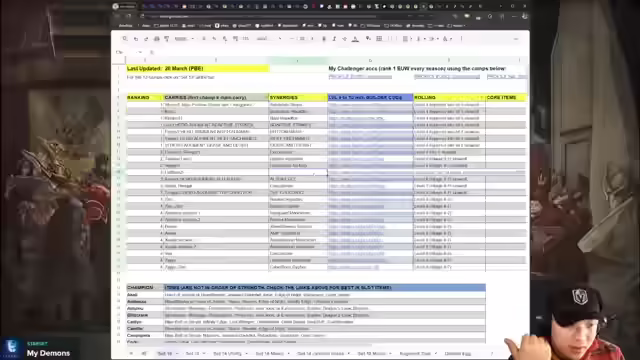The height and width of the screenshot is (360, 640).
Task: Click the undo arrow in the toolbar
Action: click(136, 39)
